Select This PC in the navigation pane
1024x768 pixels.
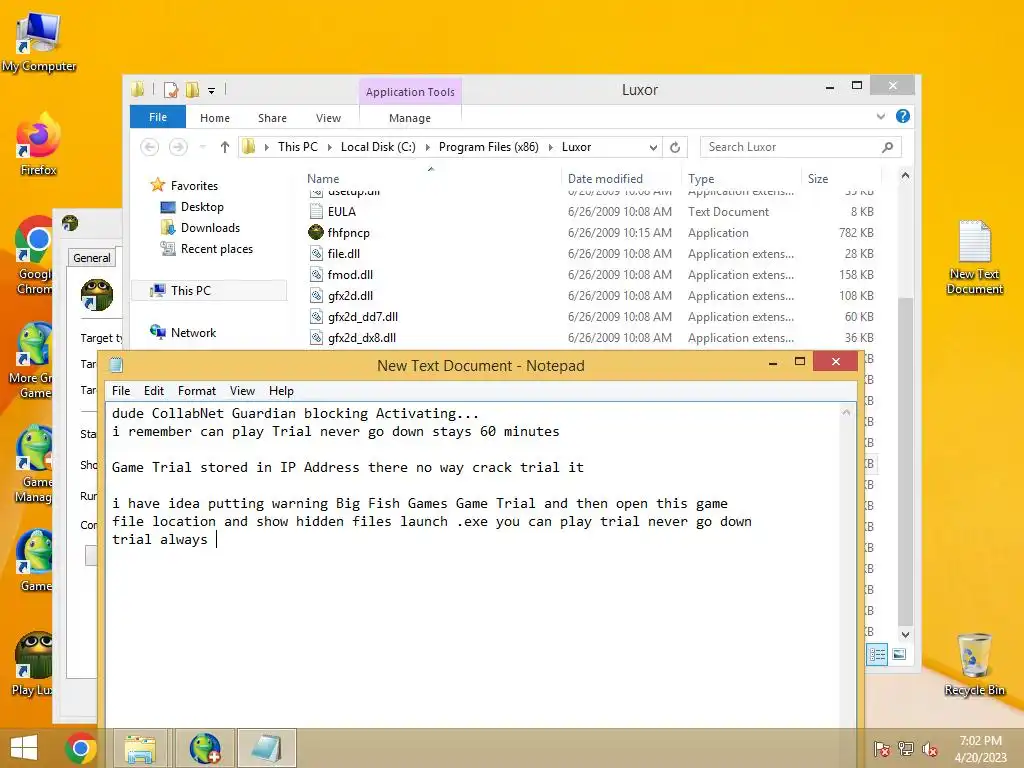pos(209,291)
